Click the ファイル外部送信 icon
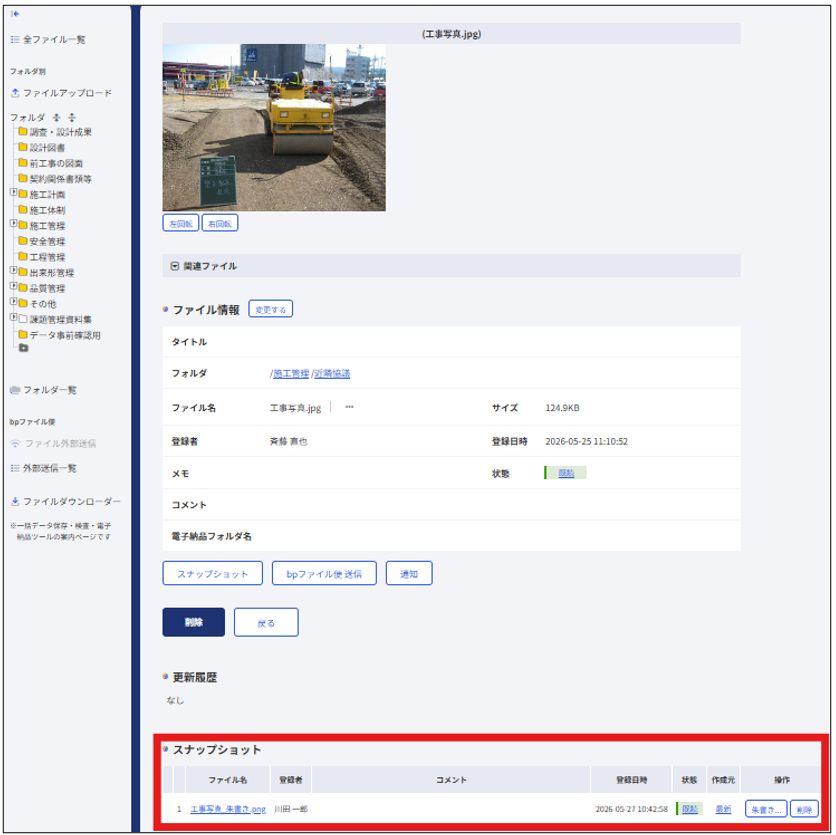This screenshot has height=835, width=836. (15, 444)
